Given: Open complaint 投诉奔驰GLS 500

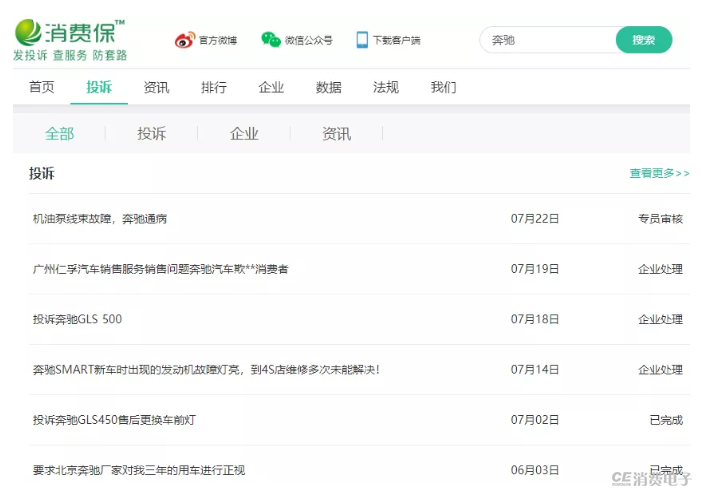Looking at the screenshot, I should (77, 319).
